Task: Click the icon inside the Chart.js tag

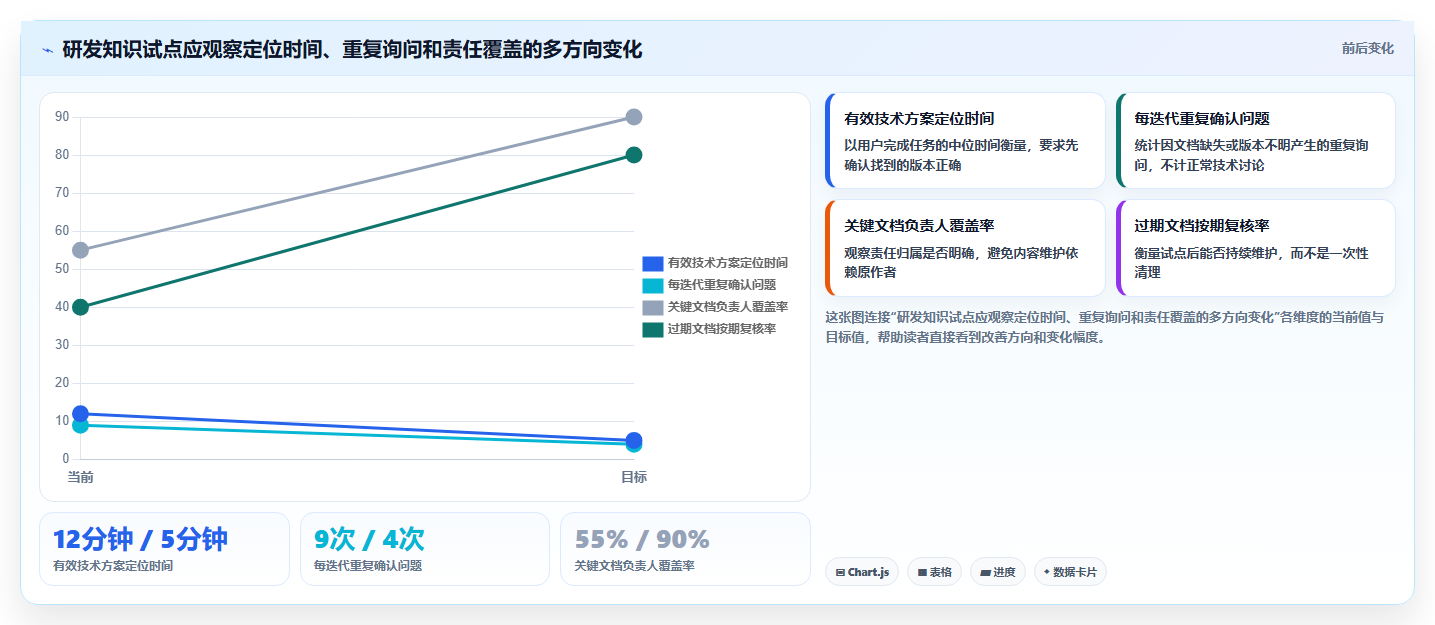Action: point(840,573)
